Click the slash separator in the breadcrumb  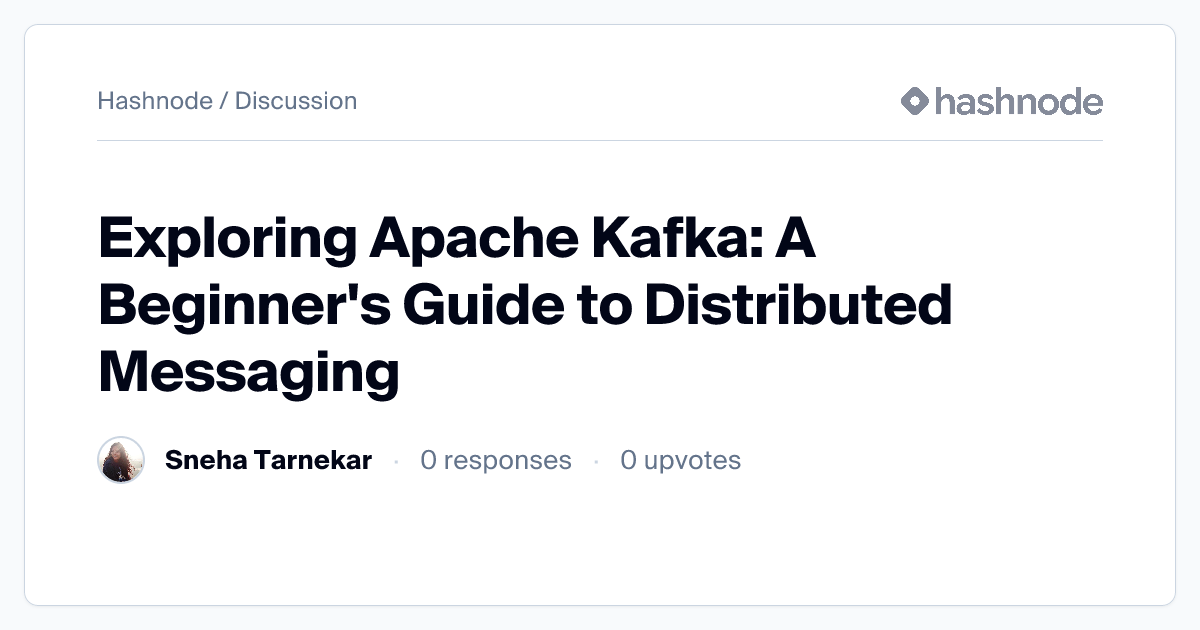coord(224,101)
